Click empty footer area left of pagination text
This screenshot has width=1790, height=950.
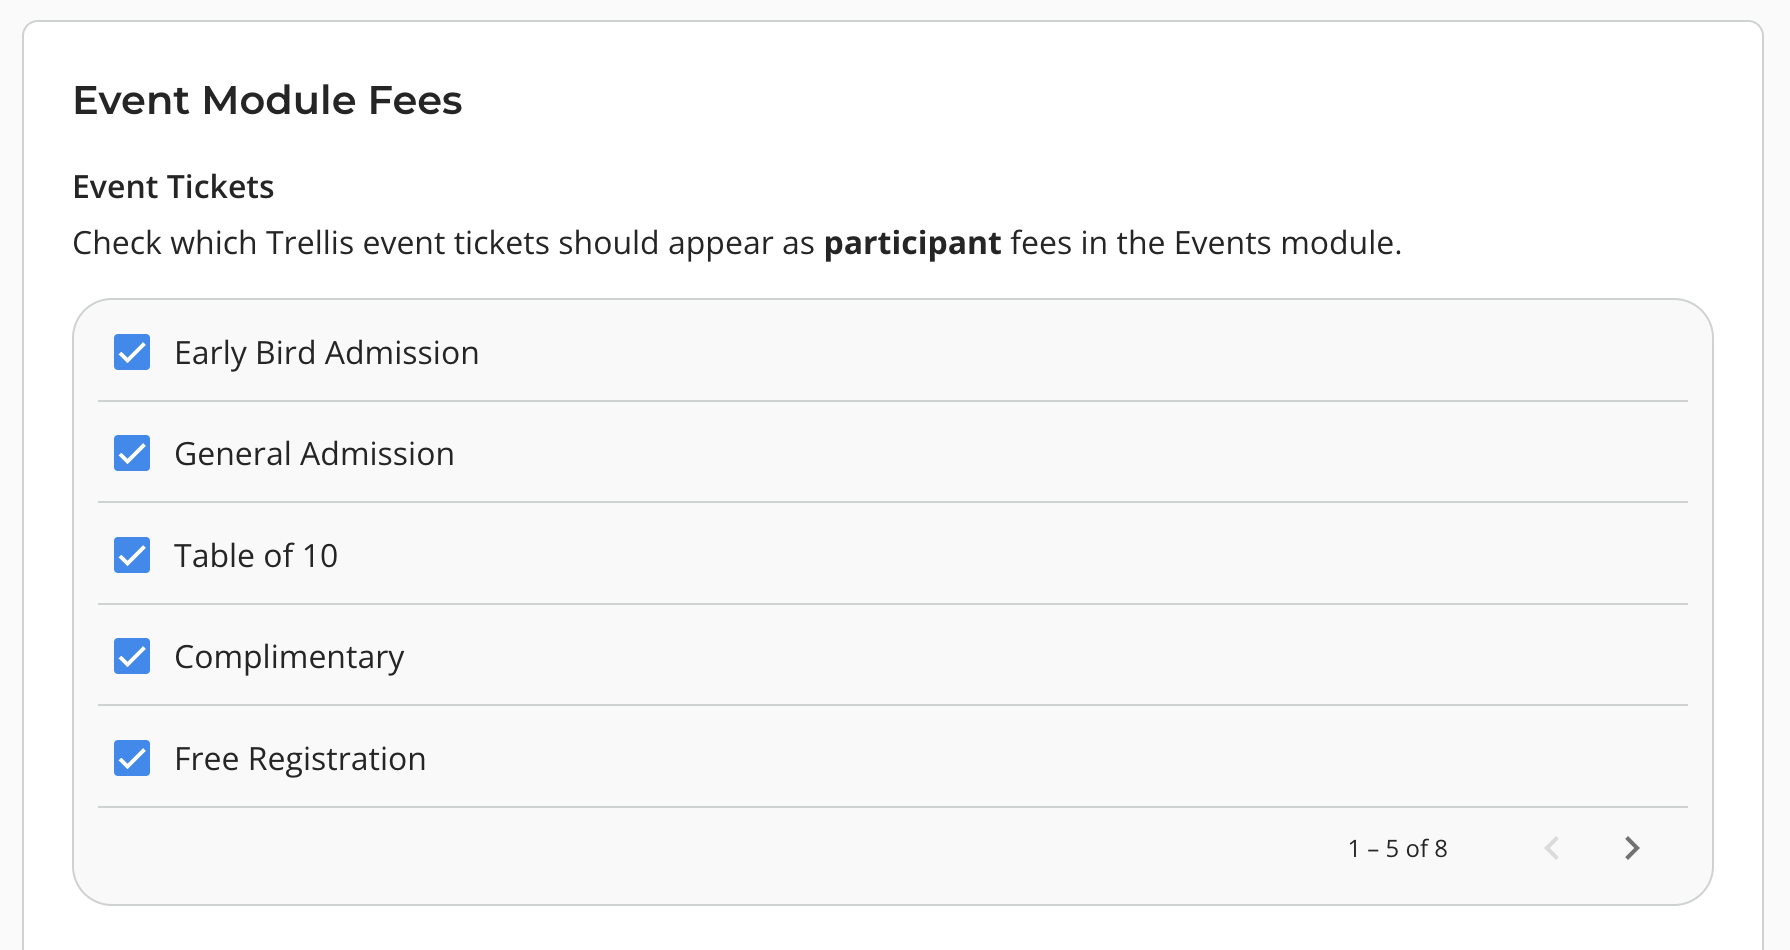point(700,849)
